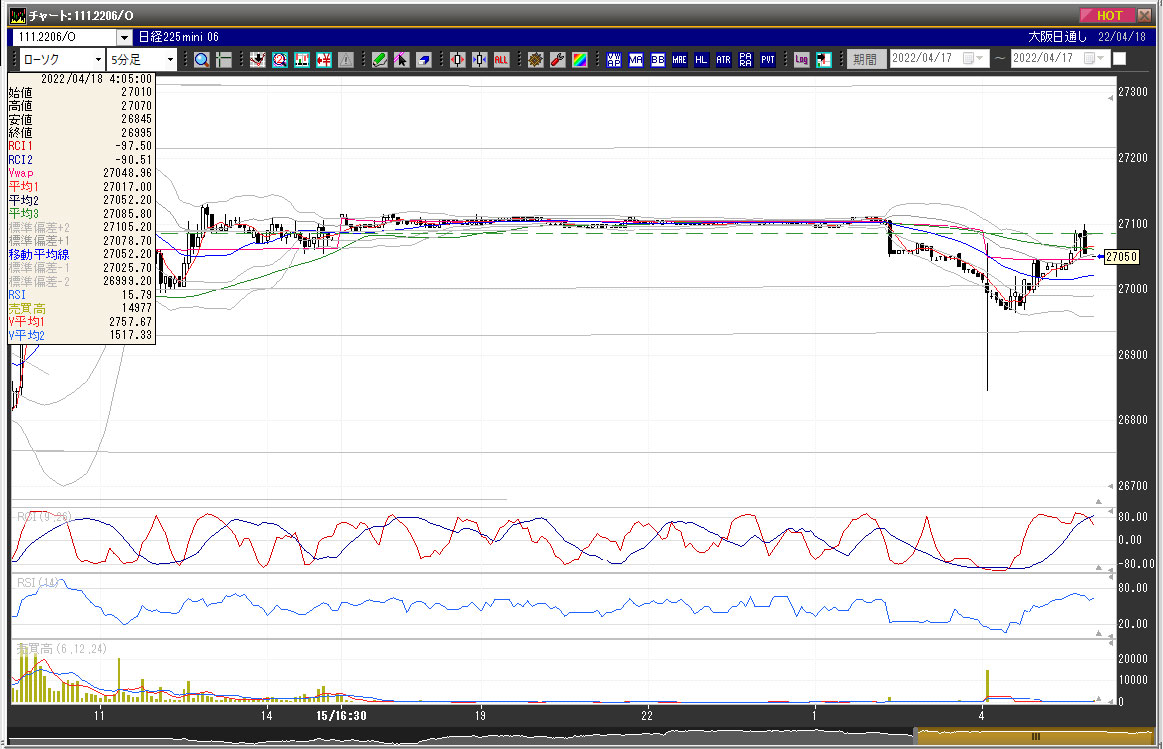Click the RCI1 value -97.50
This screenshot has width=1163, height=749.
[134, 146]
